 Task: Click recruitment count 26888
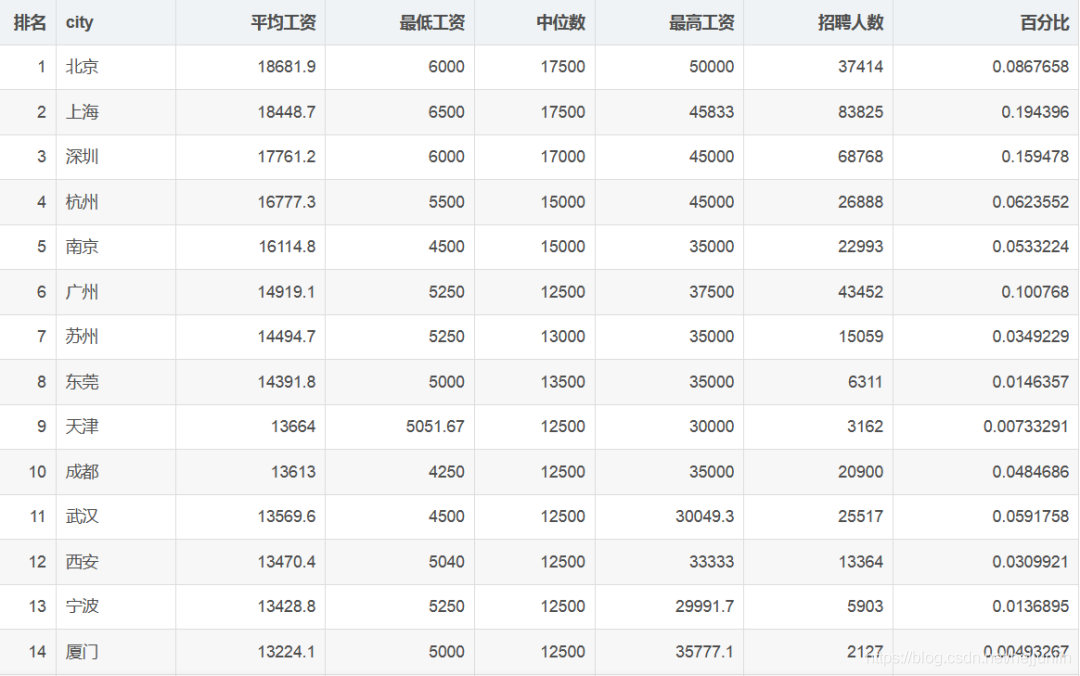[x=860, y=202]
